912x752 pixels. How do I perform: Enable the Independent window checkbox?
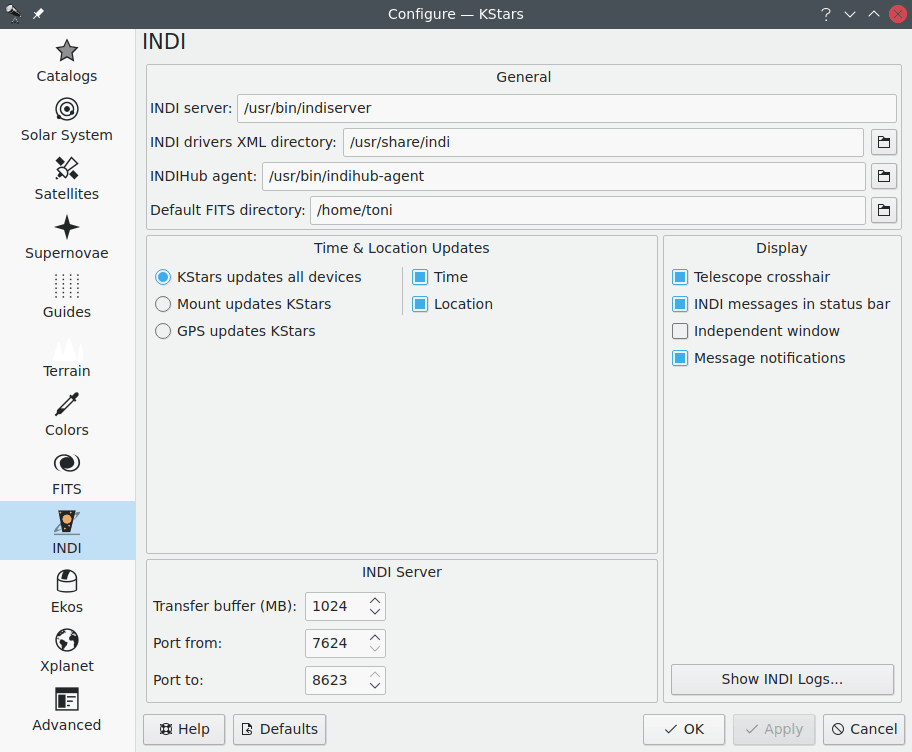point(680,331)
